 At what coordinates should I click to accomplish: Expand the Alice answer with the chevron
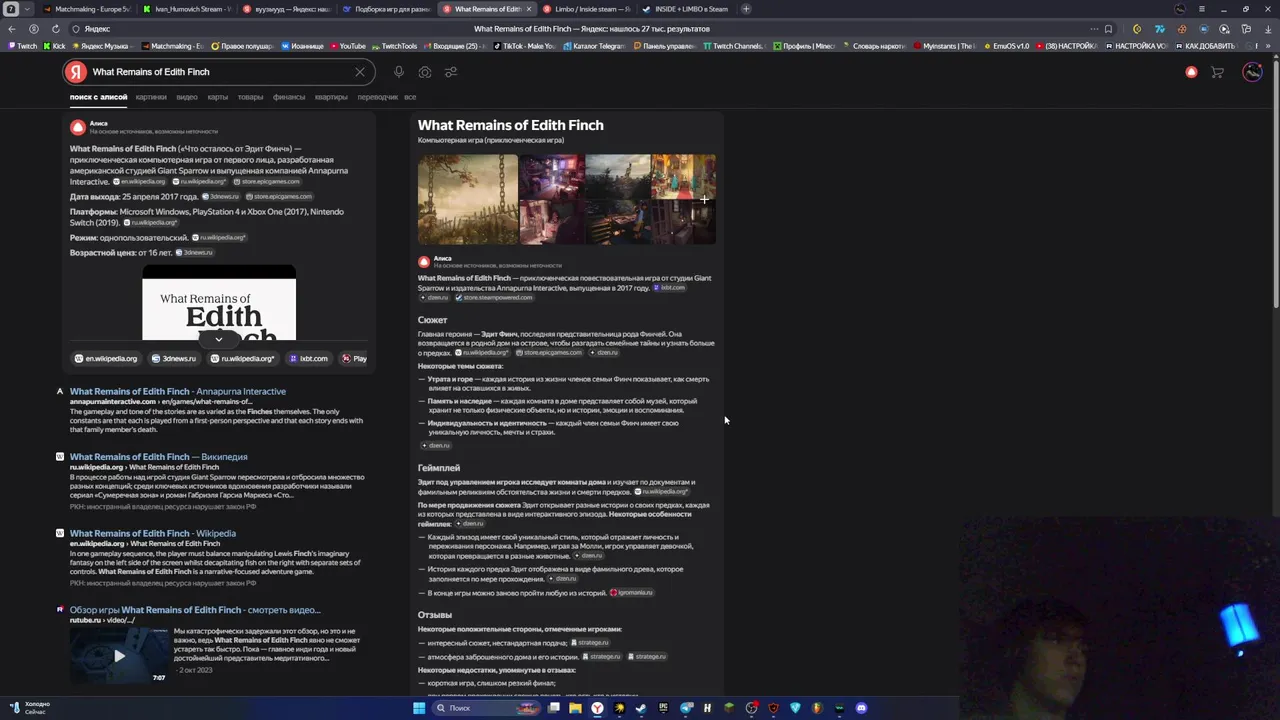[218, 339]
